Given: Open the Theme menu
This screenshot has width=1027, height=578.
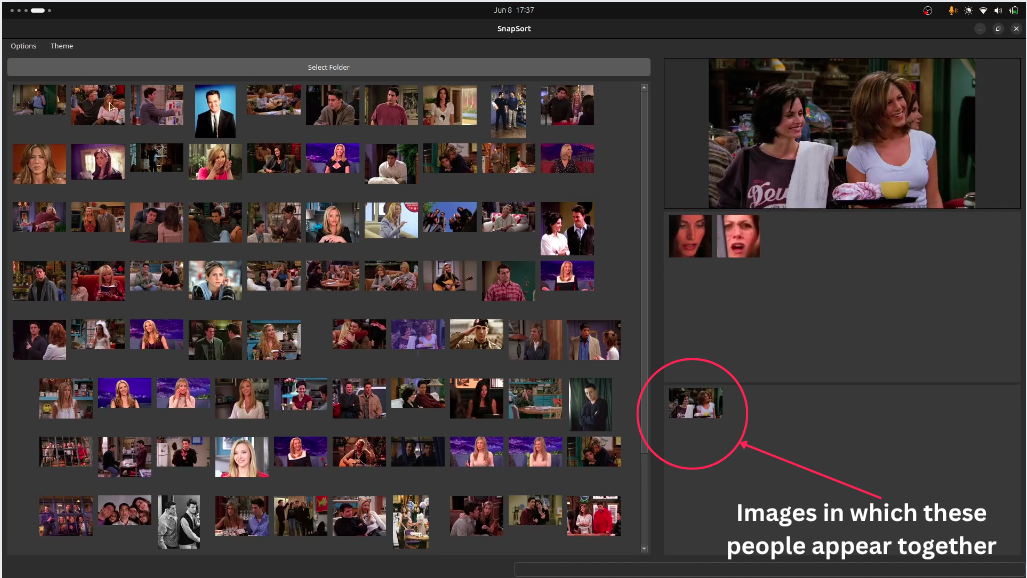Looking at the screenshot, I should pos(62,46).
